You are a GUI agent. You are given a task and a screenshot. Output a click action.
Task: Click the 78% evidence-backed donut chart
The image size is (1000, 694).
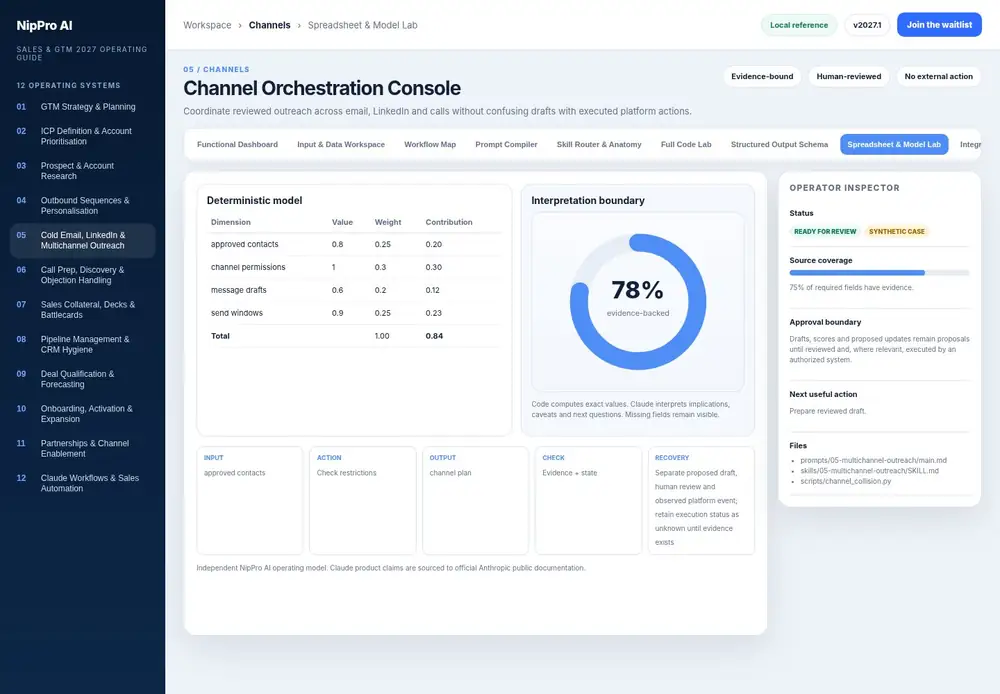638,301
